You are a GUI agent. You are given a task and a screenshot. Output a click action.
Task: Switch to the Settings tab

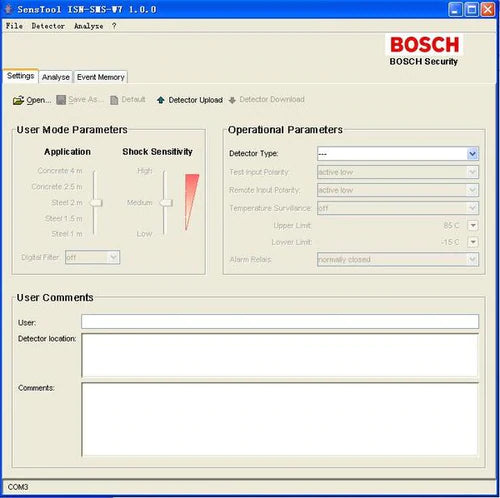coord(21,76)
